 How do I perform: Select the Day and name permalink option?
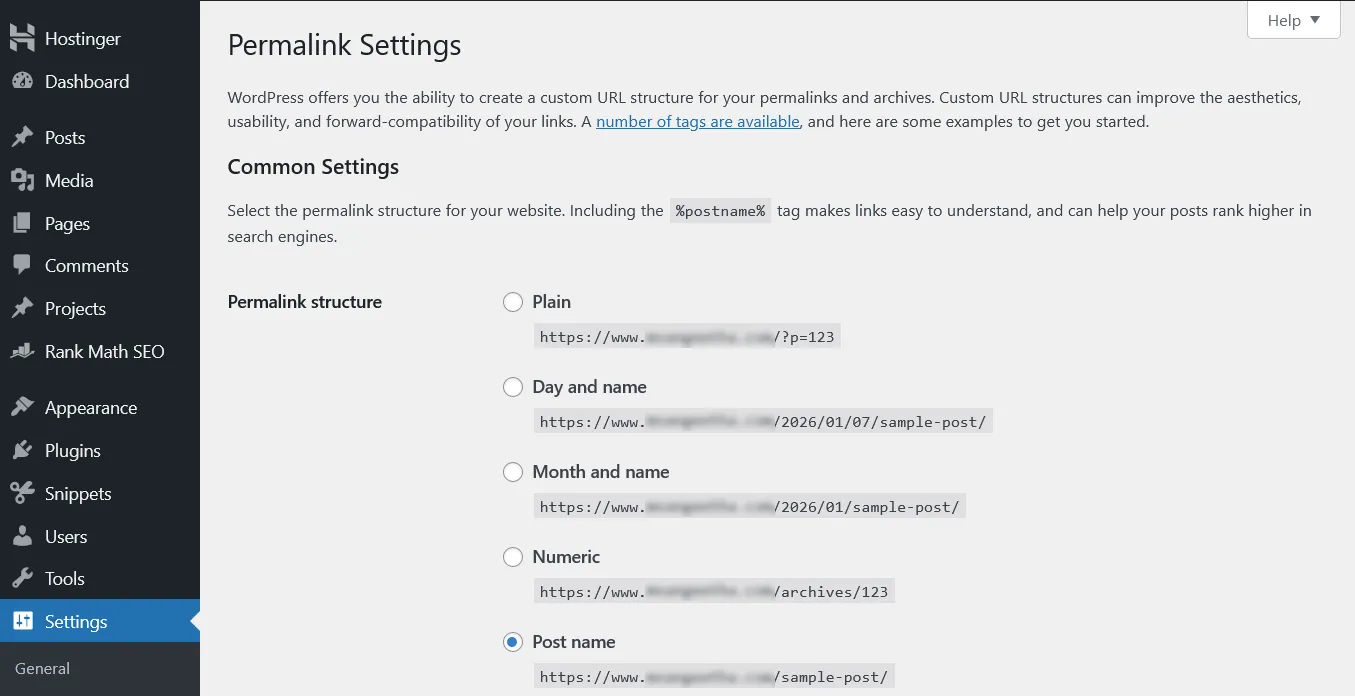point(513,387)
